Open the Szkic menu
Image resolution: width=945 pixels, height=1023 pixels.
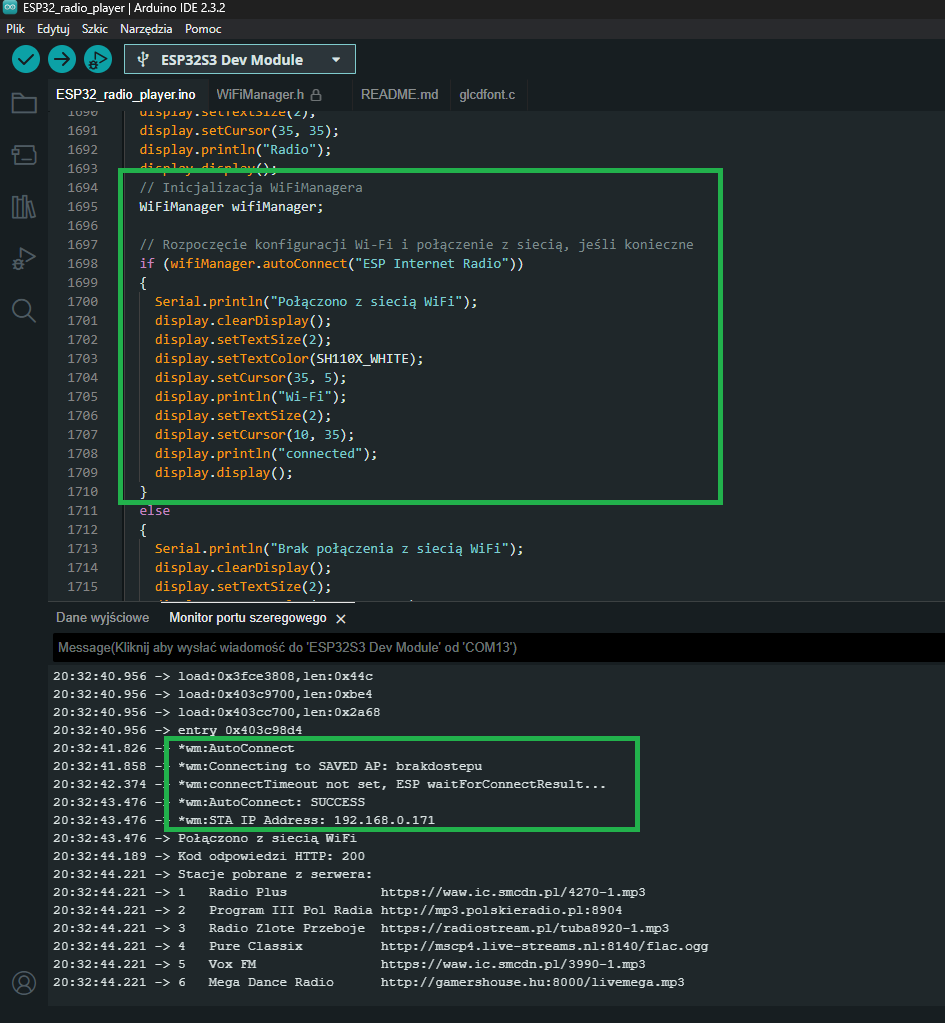coord(95,29)
